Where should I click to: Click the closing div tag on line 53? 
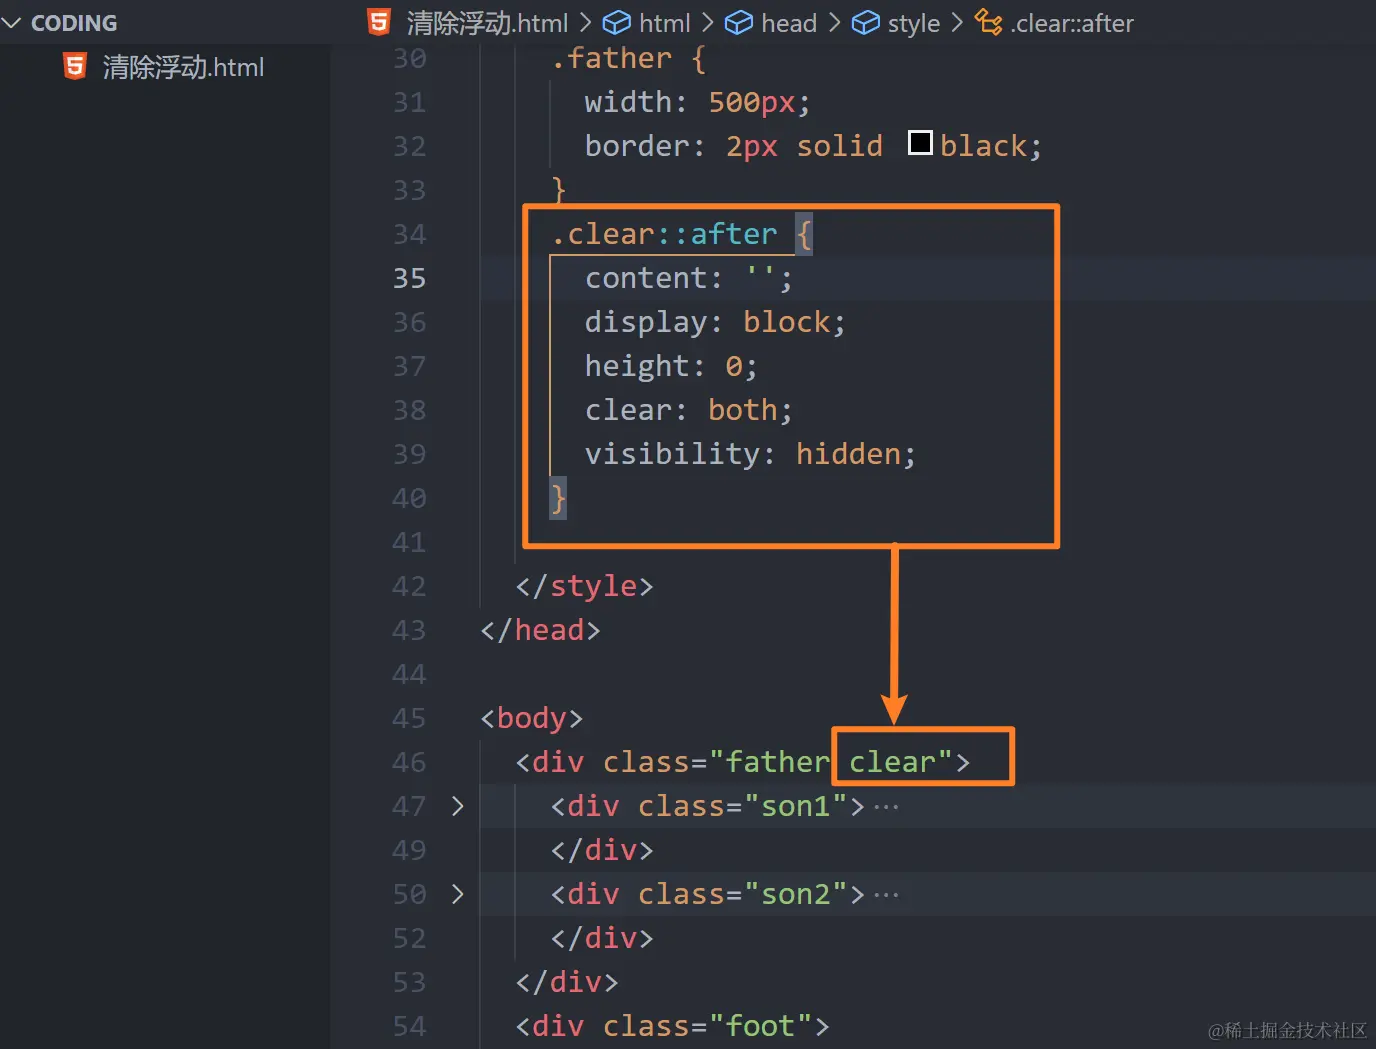[x=566, y=982]
